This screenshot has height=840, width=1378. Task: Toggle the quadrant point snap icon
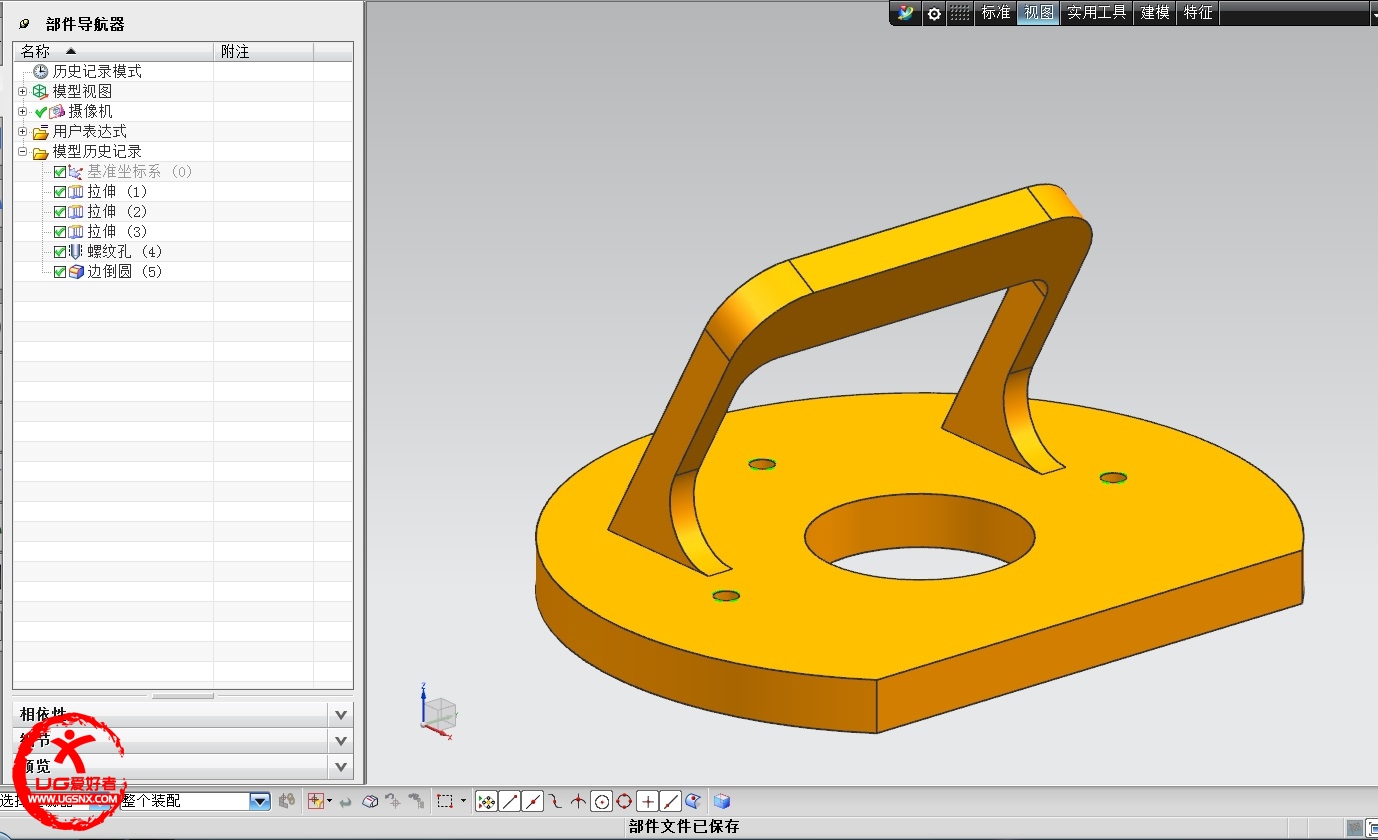625,801
